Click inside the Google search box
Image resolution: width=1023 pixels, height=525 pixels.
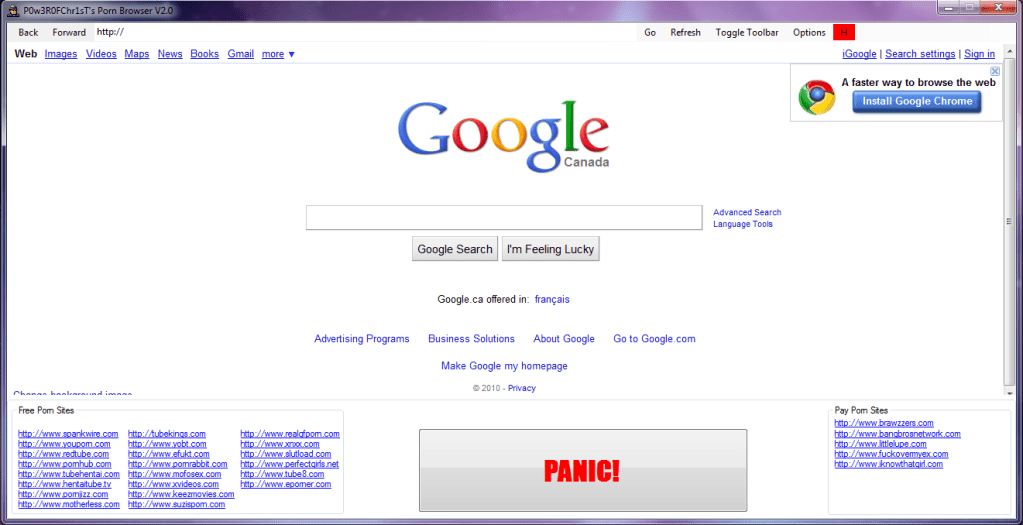click(x=504, y=217)
